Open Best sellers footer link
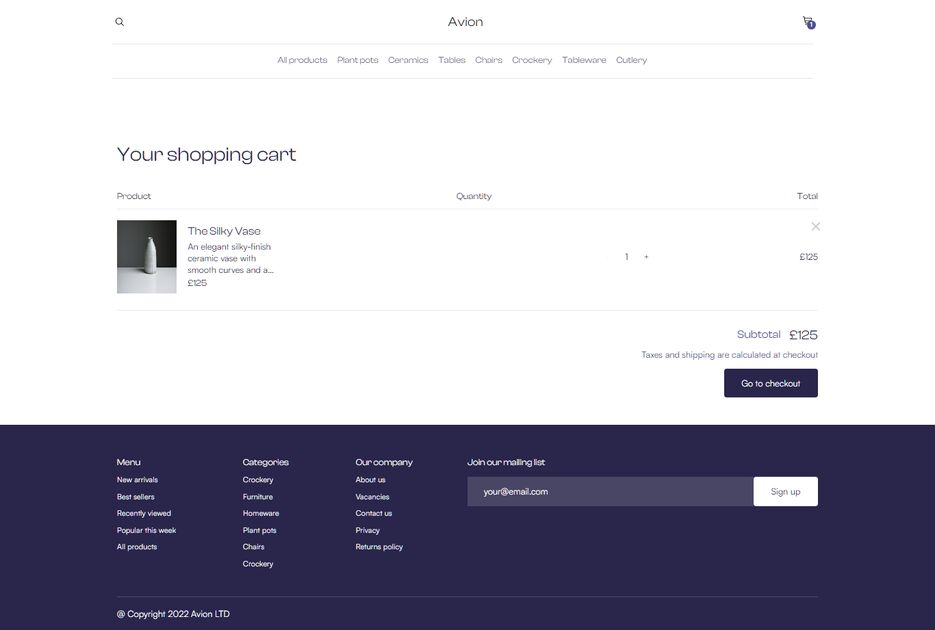The width and height of the screenshot is (935, 630). click(x=135, y=496)
